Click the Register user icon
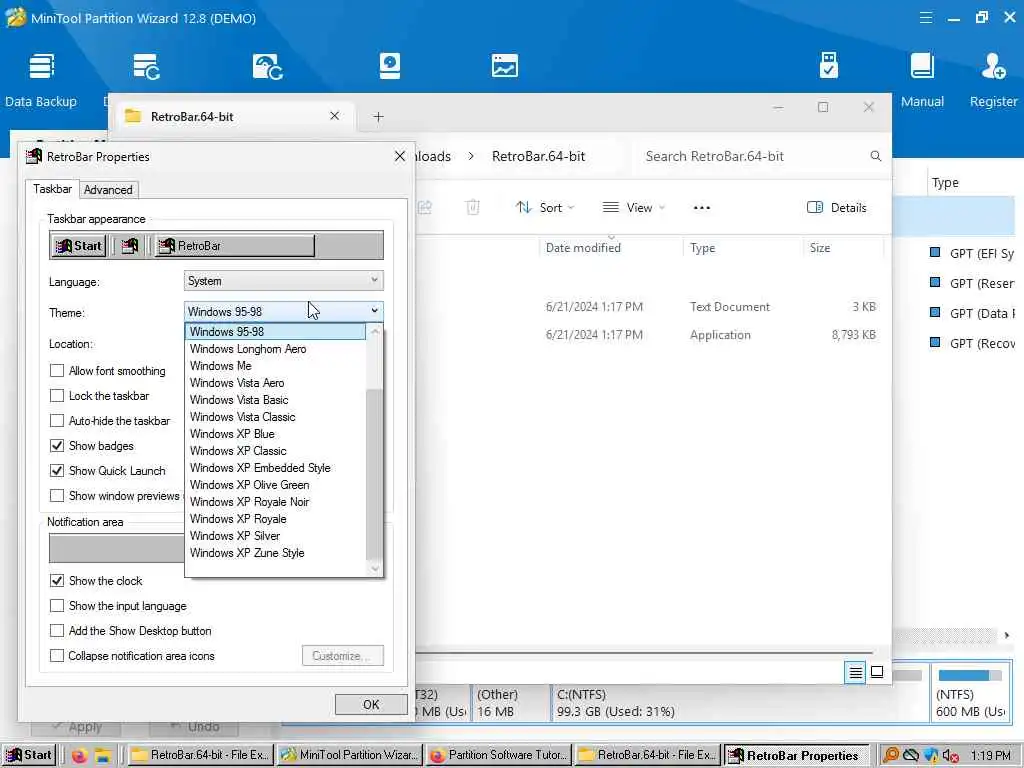 993,66
